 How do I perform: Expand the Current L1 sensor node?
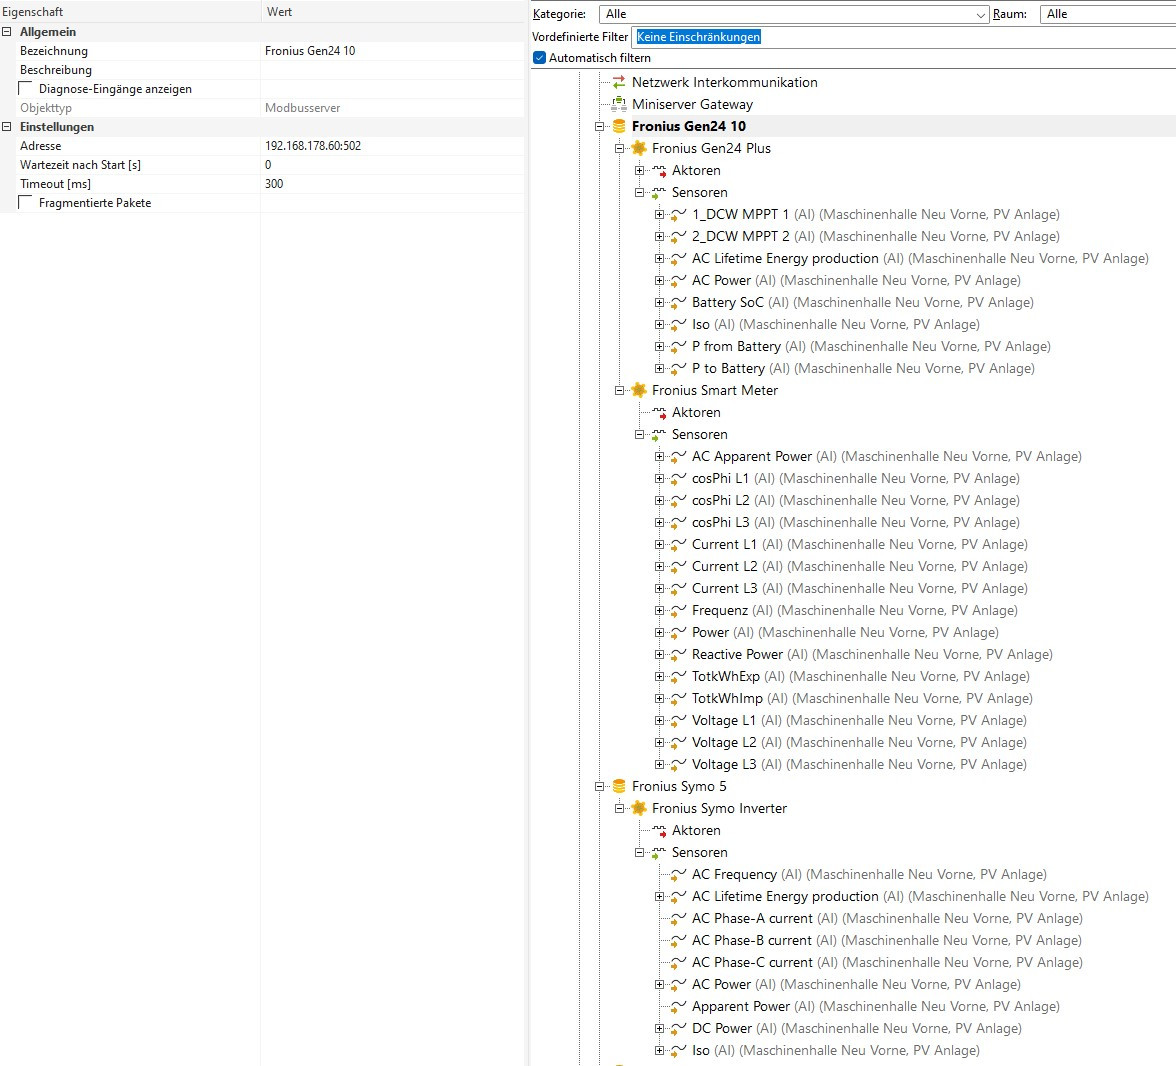[659, 545]
